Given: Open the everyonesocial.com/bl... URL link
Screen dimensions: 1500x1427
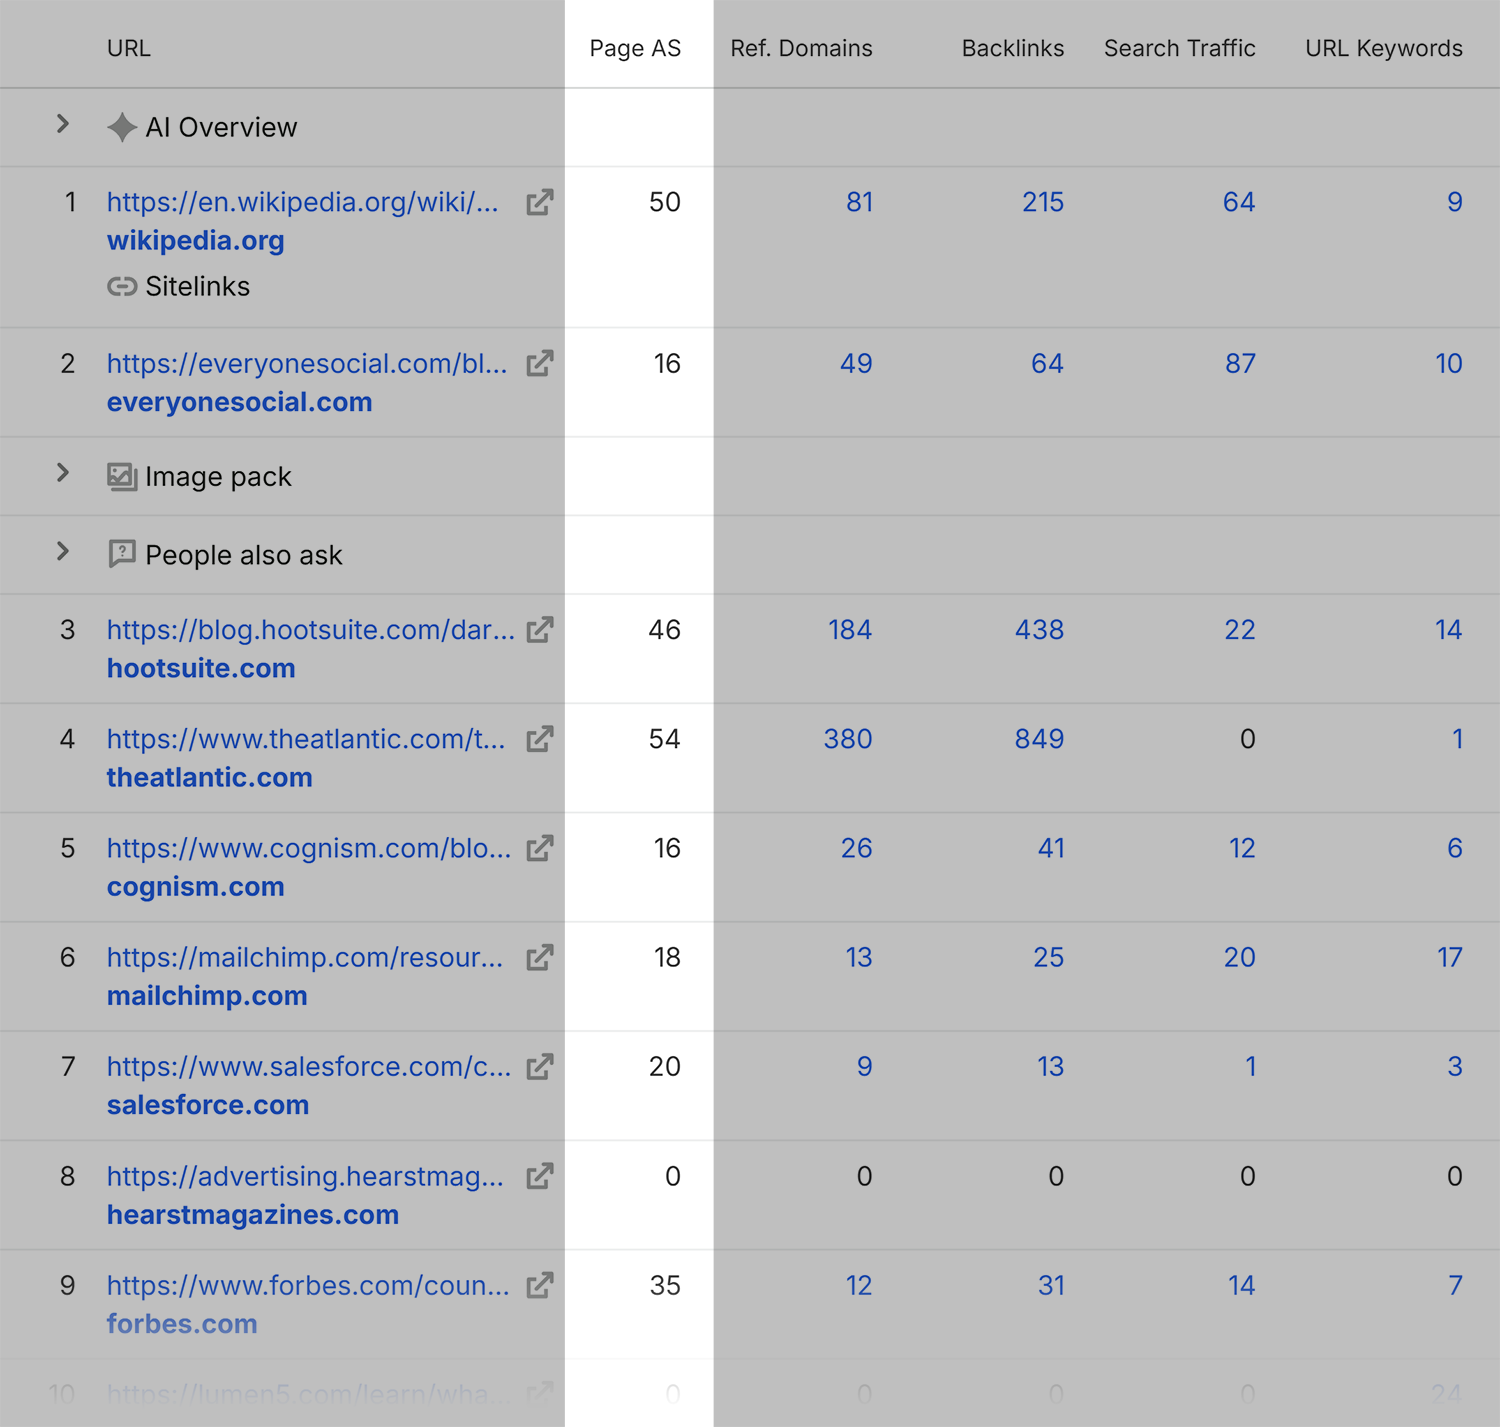Looking at the screenshot, I should point(307,363).
